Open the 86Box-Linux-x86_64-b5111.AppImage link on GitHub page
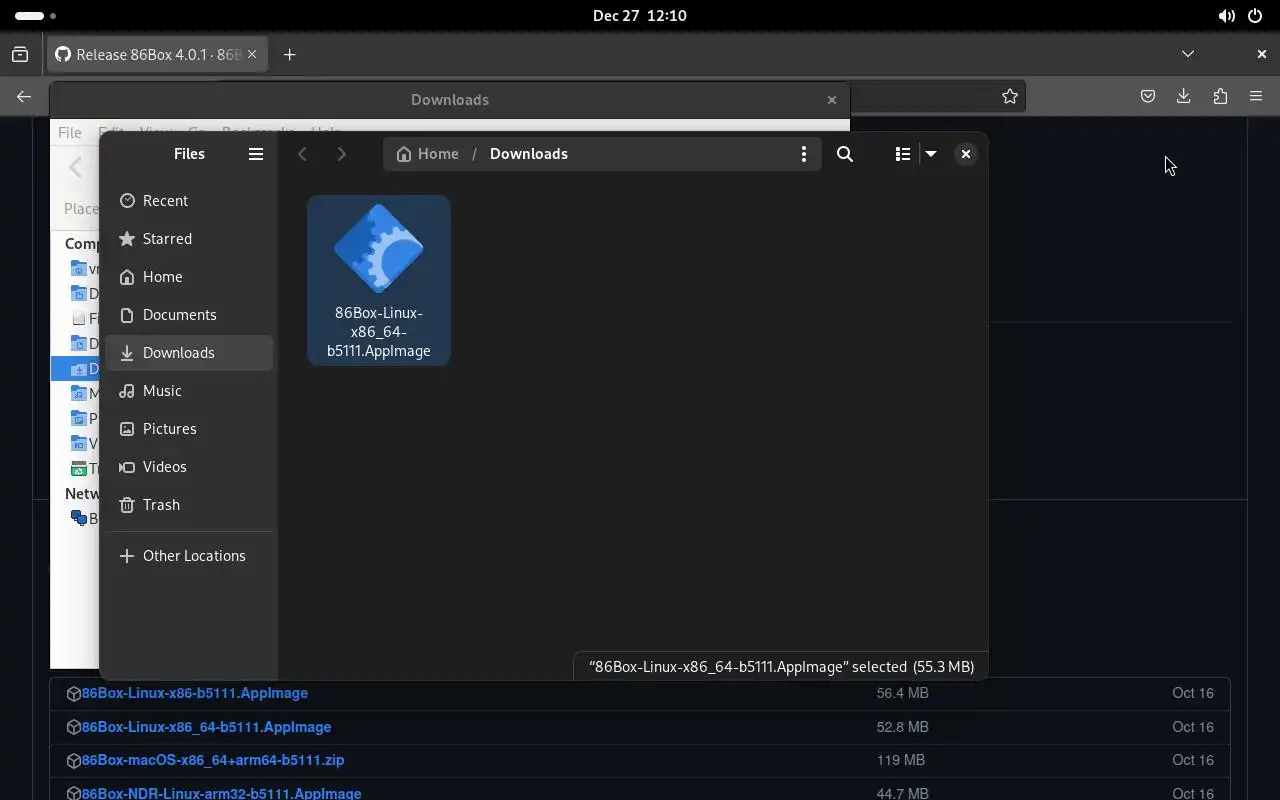1280x800 pixels. click(x=206, y=727)
